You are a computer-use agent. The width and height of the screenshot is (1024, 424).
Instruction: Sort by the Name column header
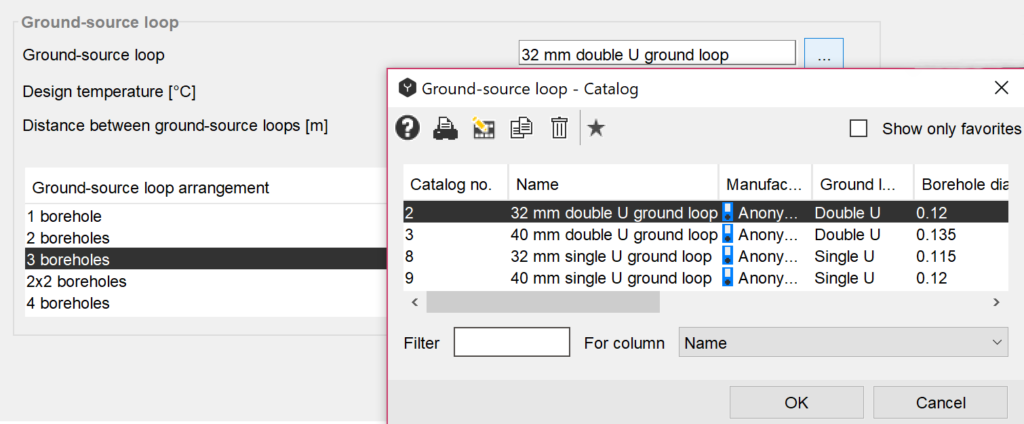(x=612, y=185)
